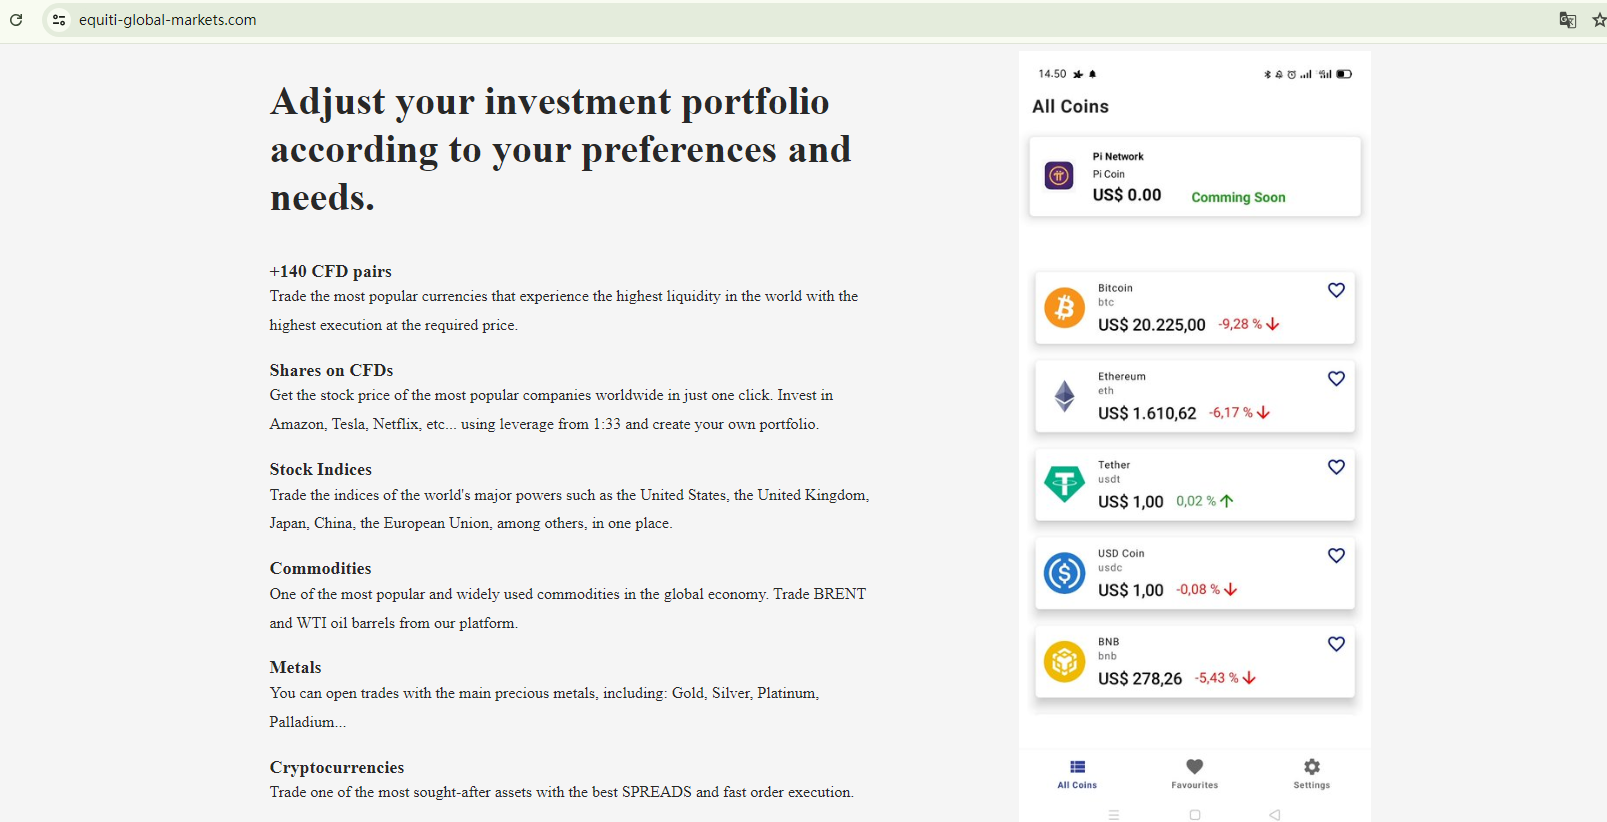The image size is (1607, 822).
Task: Toggle favourite heart for Tether
Action: point(1336,467)
